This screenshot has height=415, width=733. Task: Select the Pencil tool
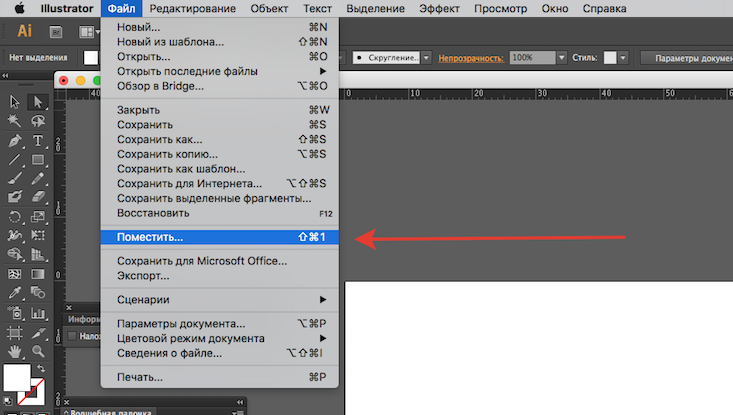pos(38,178)
